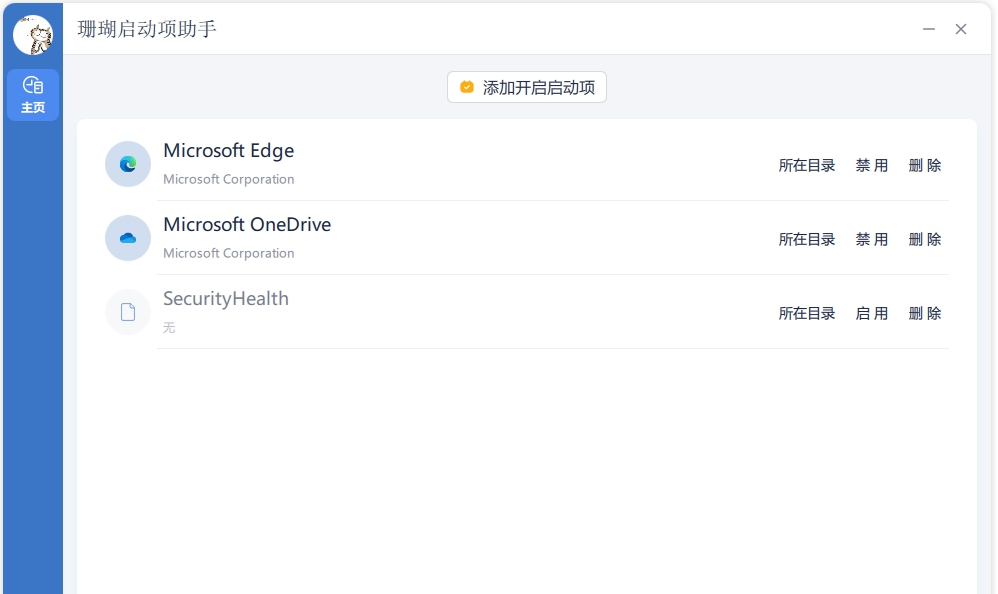Minimize the 珊瑚启动项助手 window
The image size is (998, 594).
pyautogui.click(x=929, y=30)
